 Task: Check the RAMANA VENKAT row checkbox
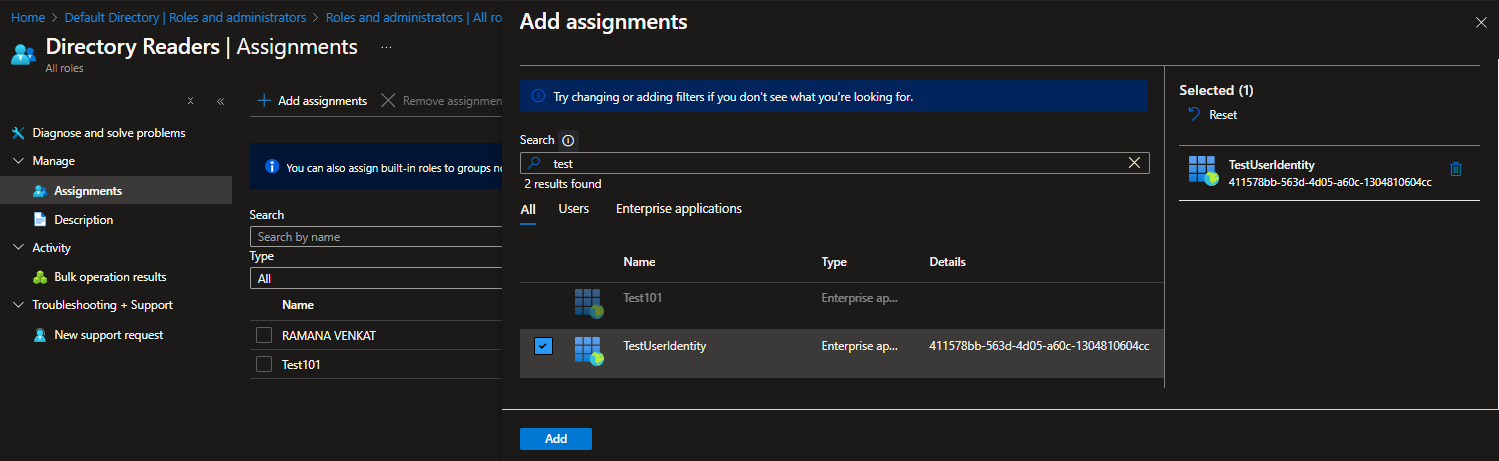(264, 335)
